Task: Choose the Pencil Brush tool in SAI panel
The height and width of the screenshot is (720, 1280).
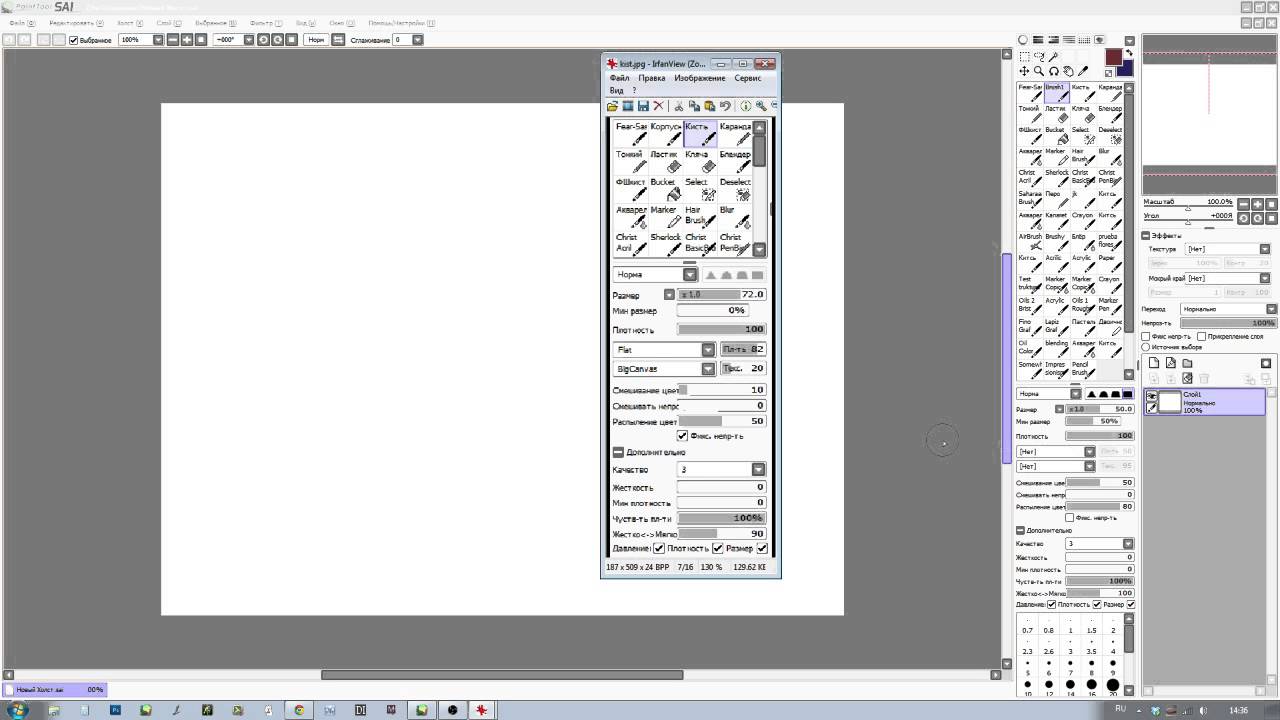Action: (1082, 370)
